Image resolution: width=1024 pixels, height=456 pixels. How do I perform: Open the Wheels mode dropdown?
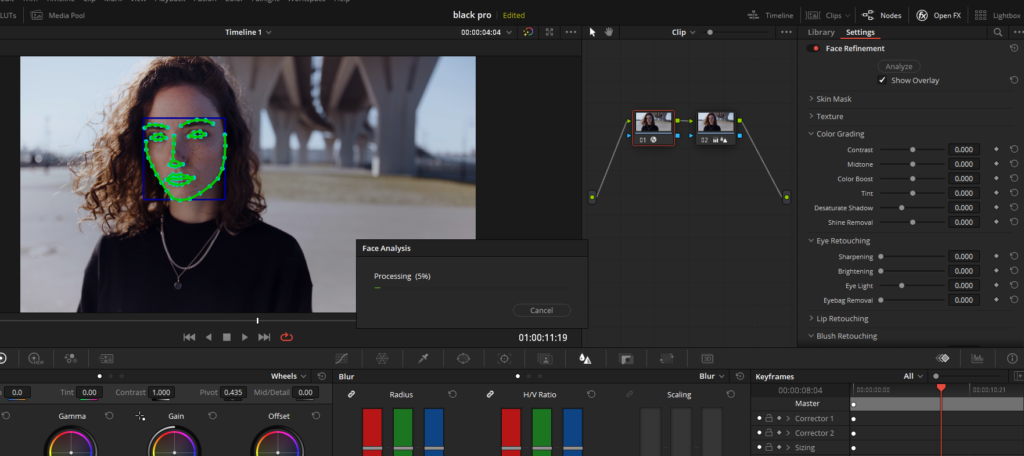coord(289,376)
